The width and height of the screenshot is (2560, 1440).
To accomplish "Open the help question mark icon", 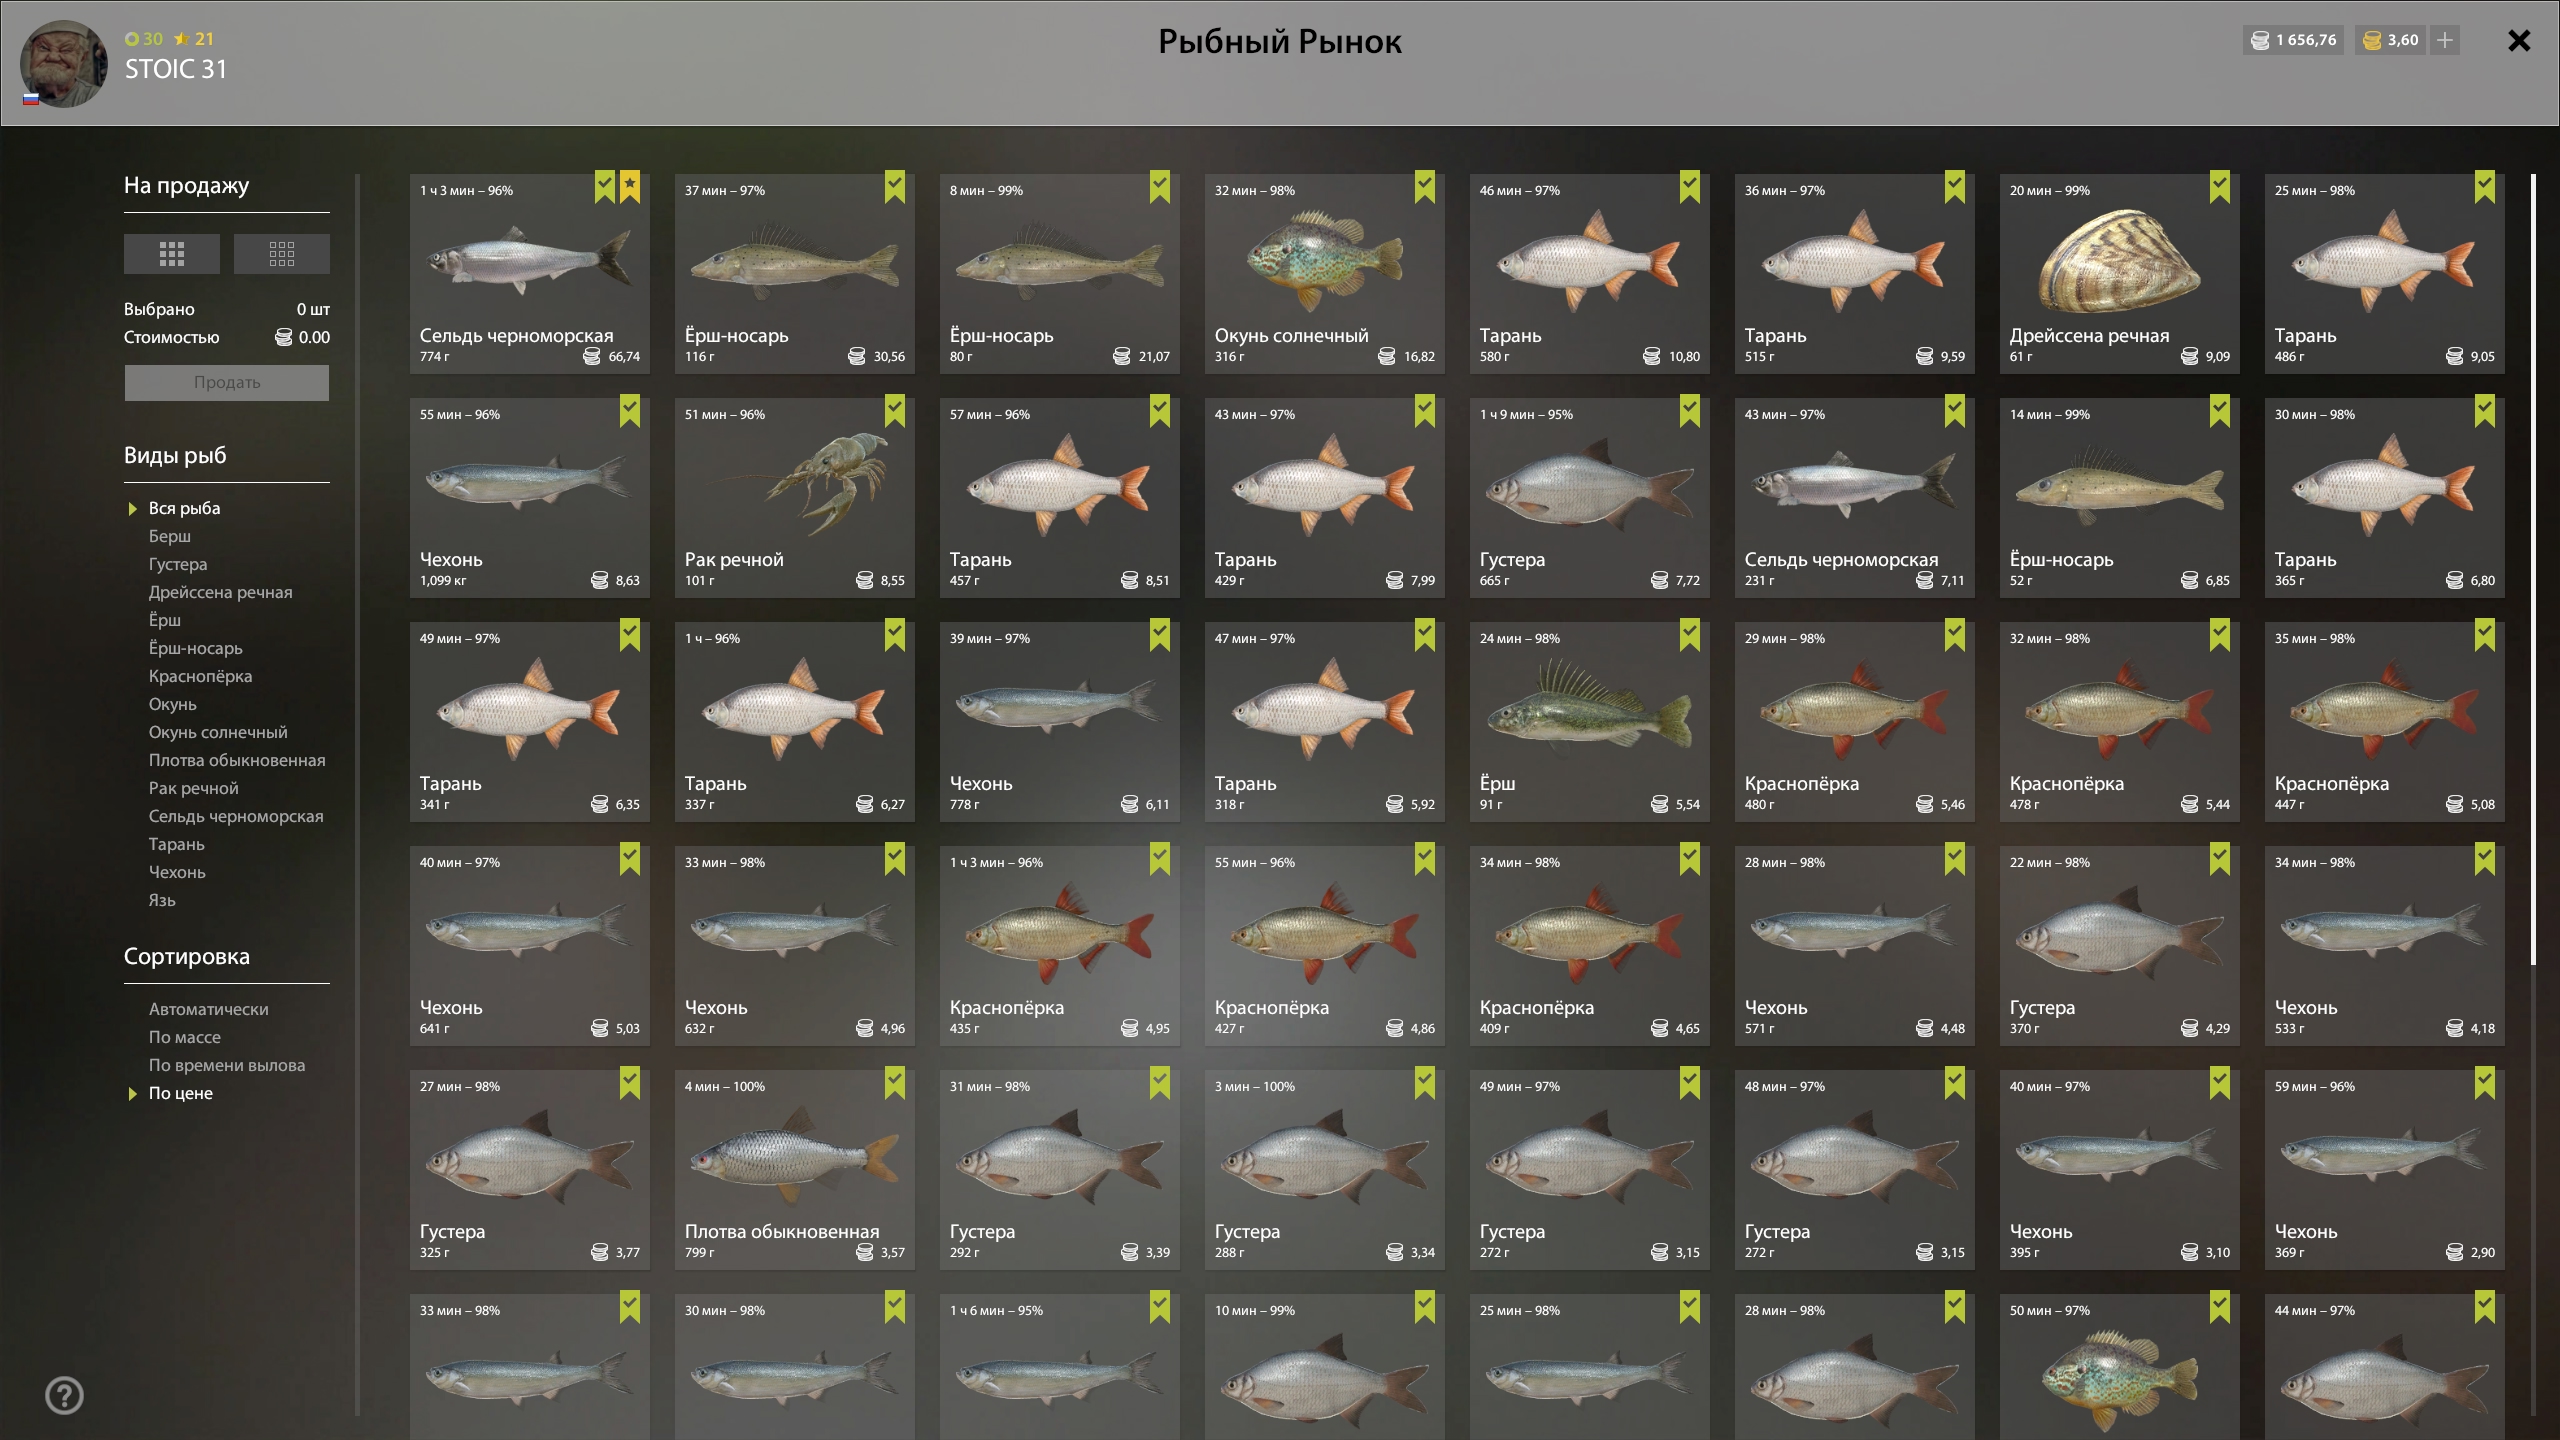I will [65, 1395].
